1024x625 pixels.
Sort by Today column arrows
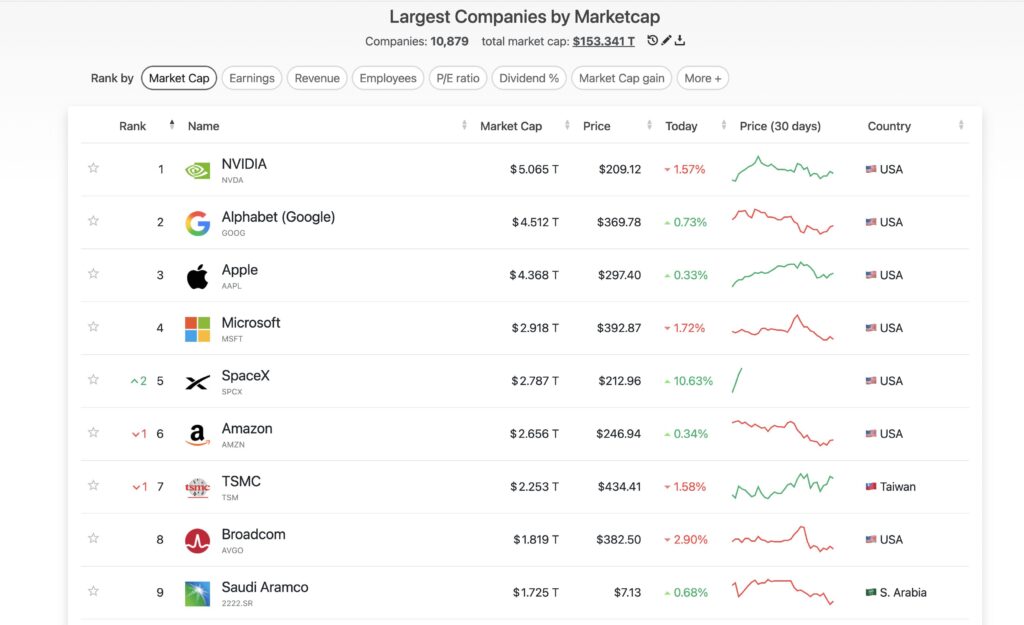(724, 125)
